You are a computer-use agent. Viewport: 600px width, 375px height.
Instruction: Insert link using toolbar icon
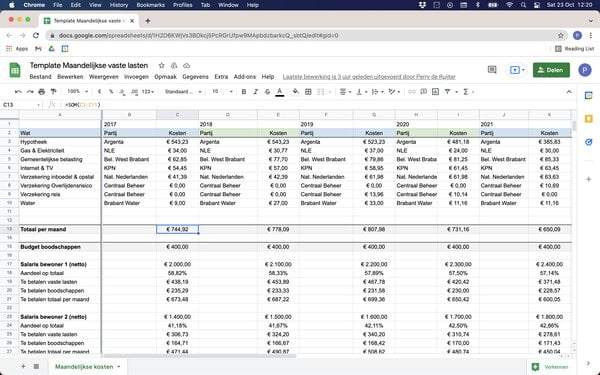[412, 92]
